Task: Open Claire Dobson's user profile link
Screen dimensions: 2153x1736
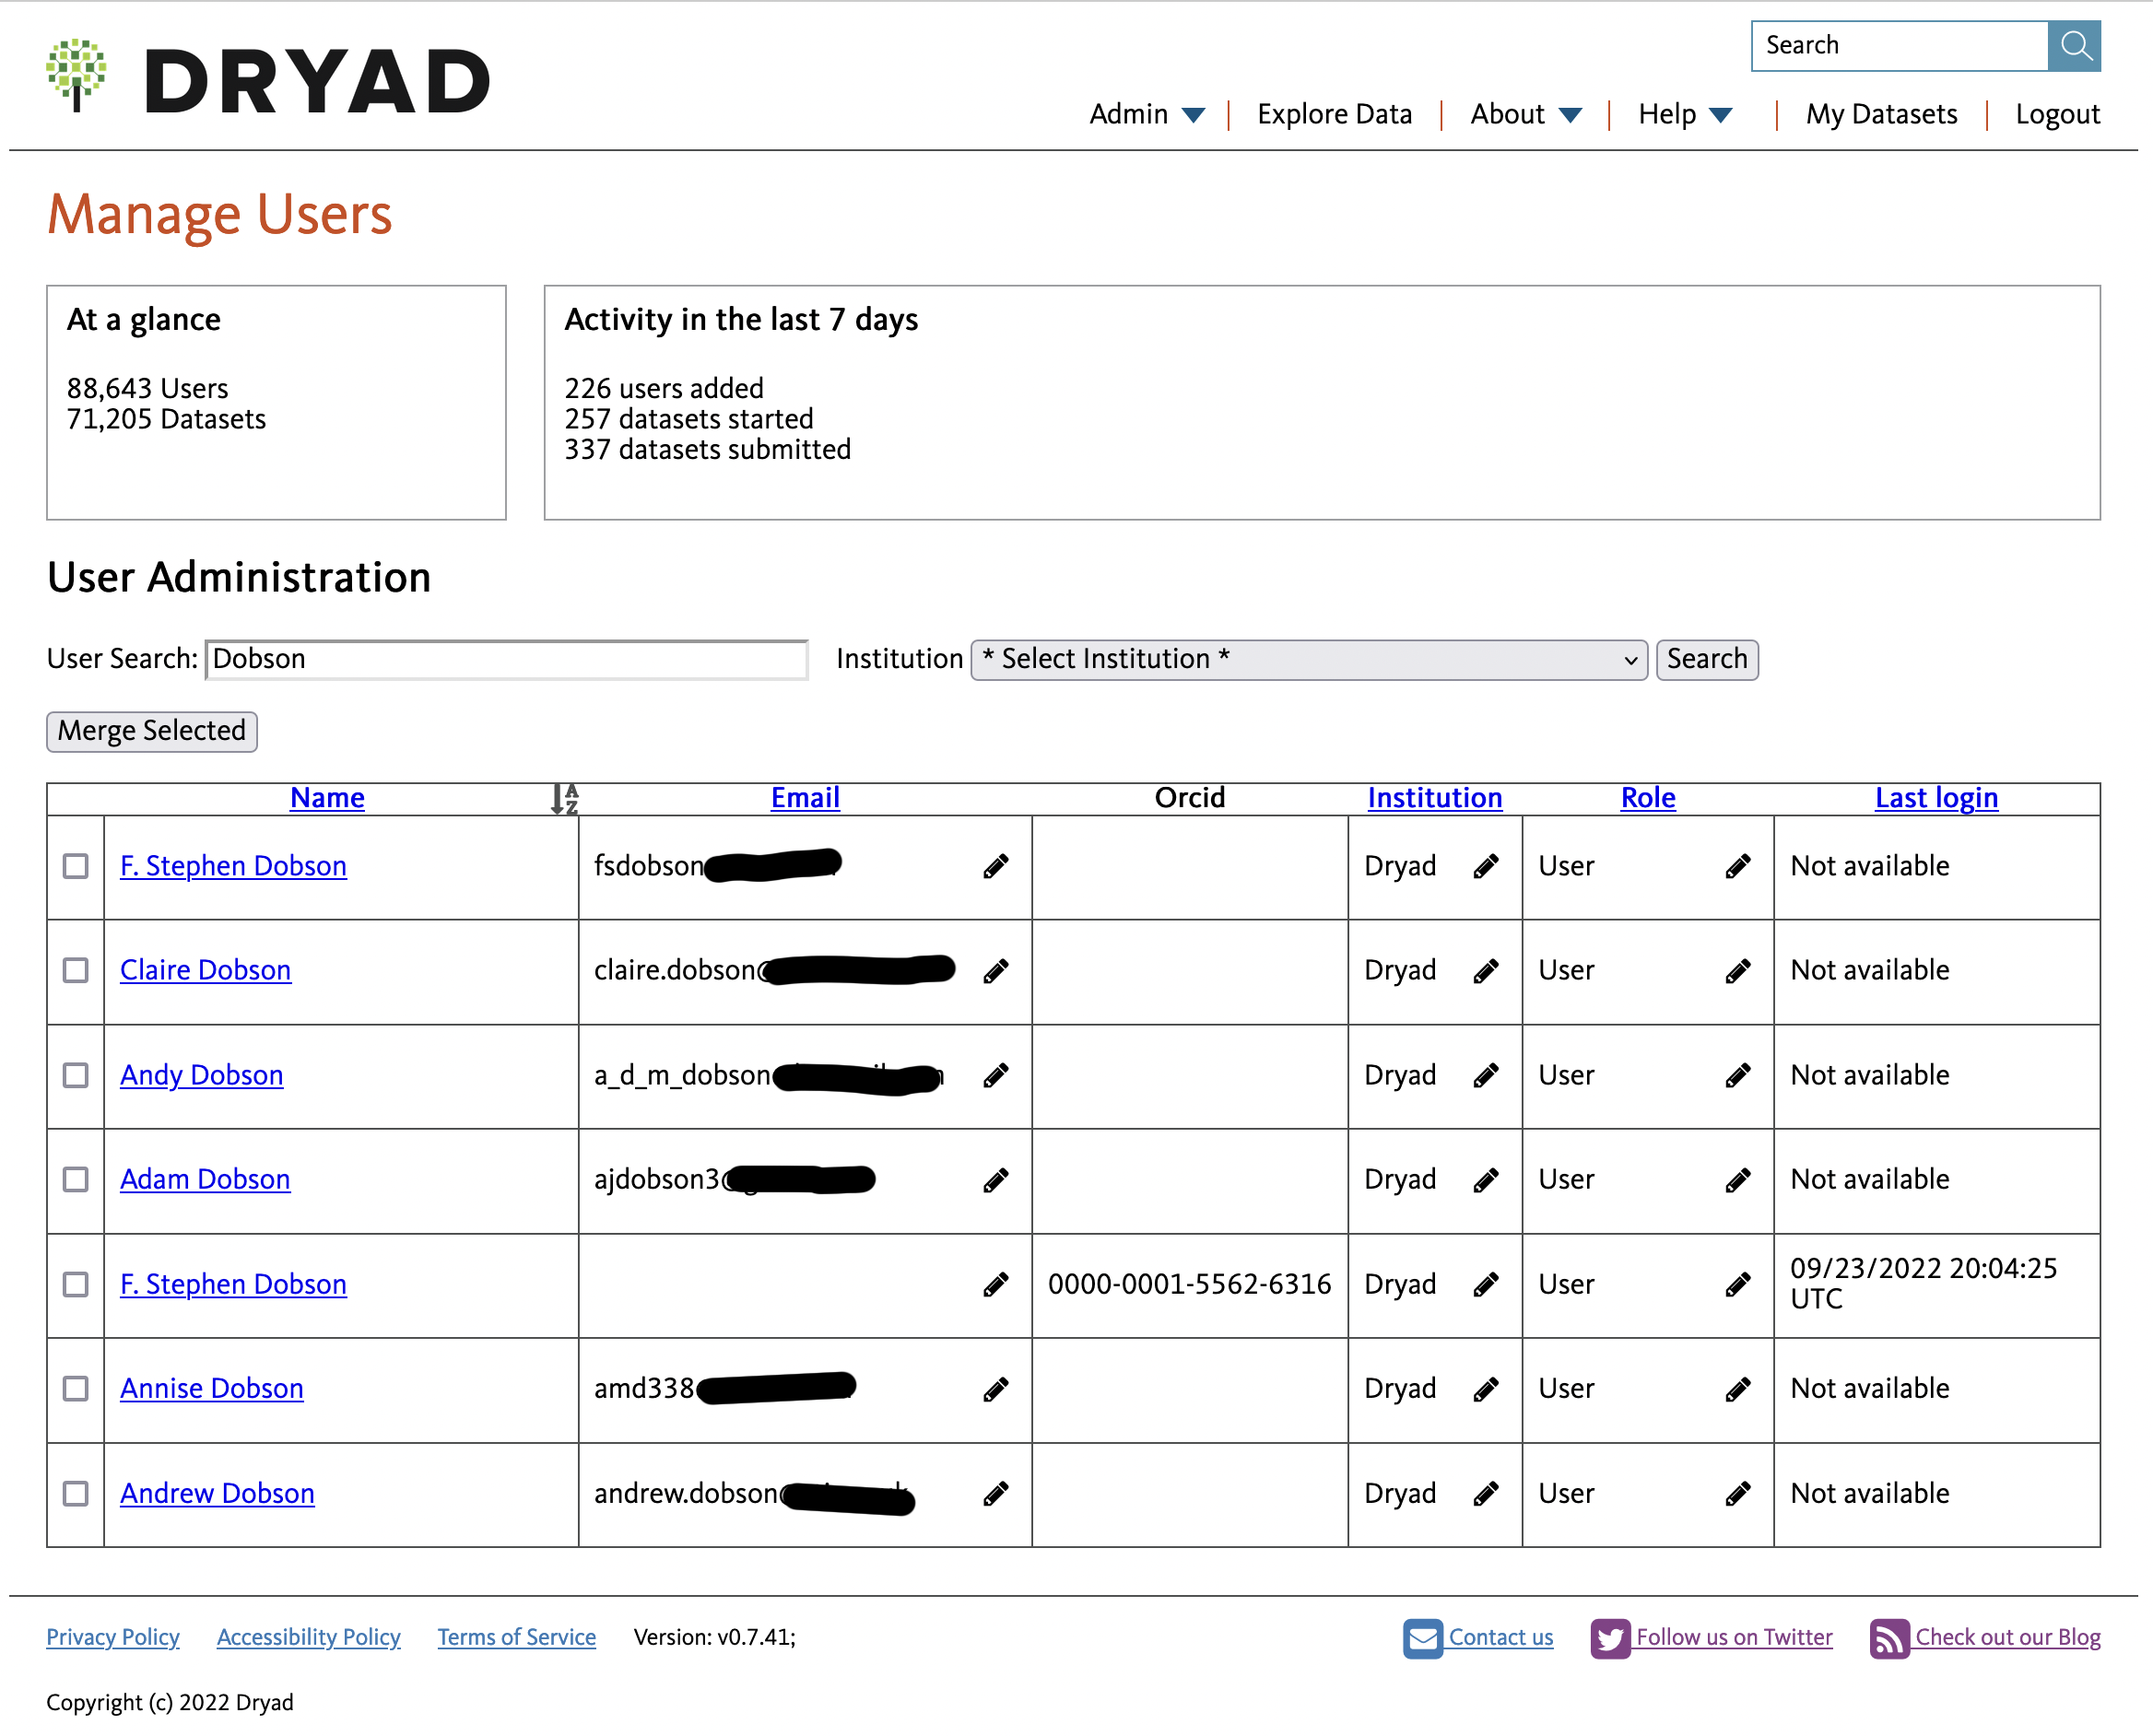Action: [x=205, y=970]
